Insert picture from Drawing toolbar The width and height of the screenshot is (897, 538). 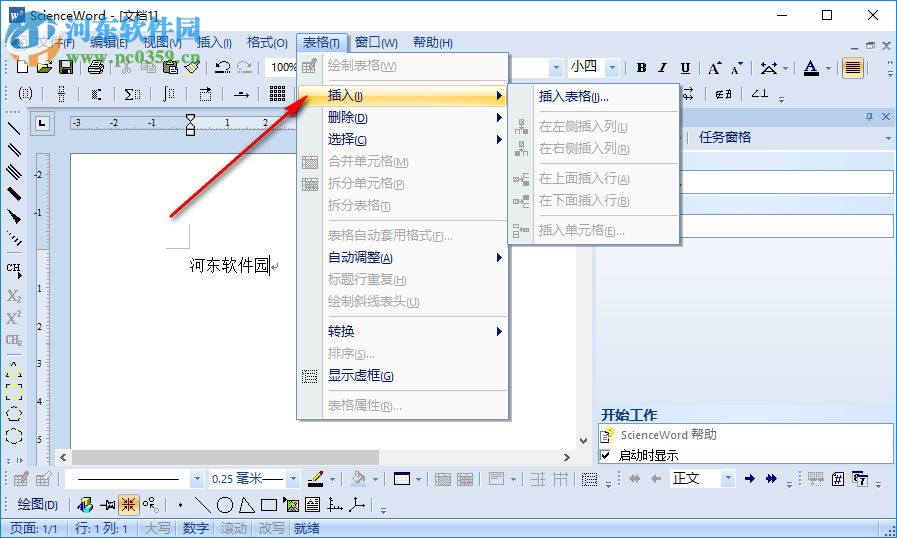[291, 505]
